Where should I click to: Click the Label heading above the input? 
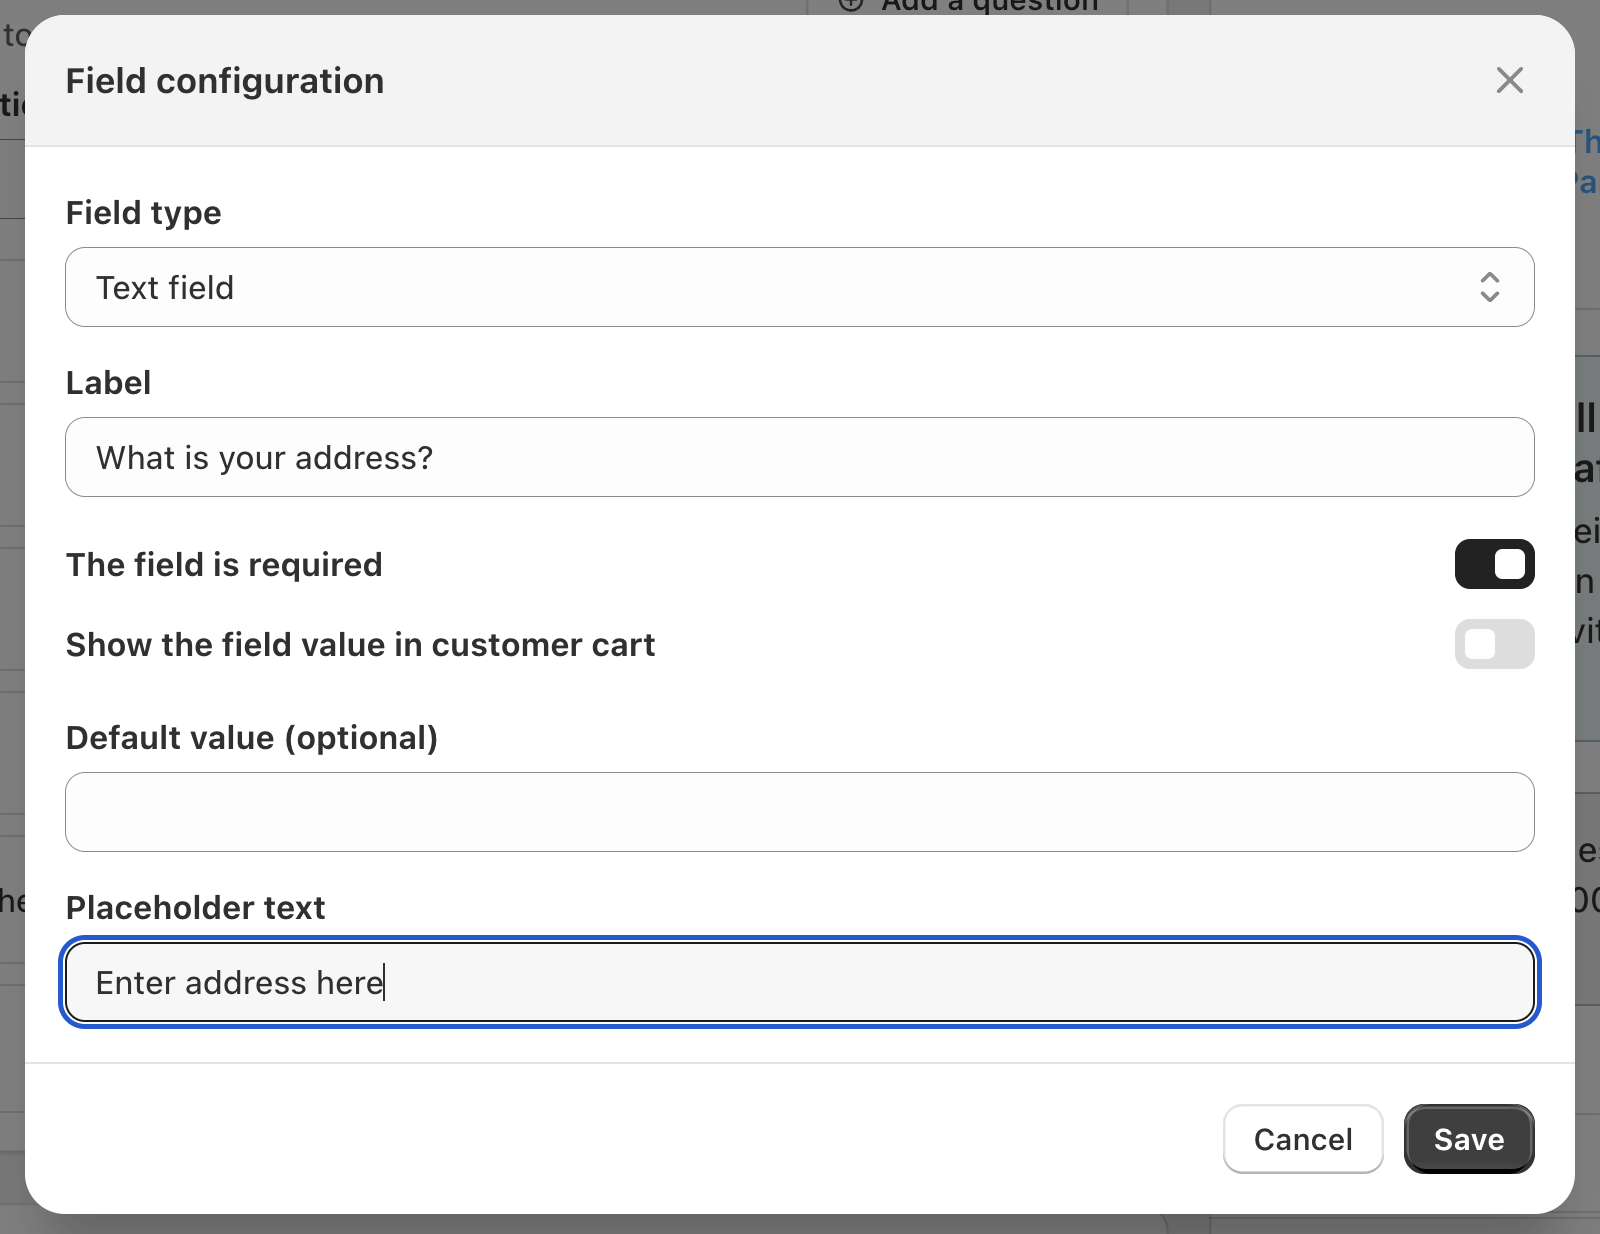(x=108, y=383)
